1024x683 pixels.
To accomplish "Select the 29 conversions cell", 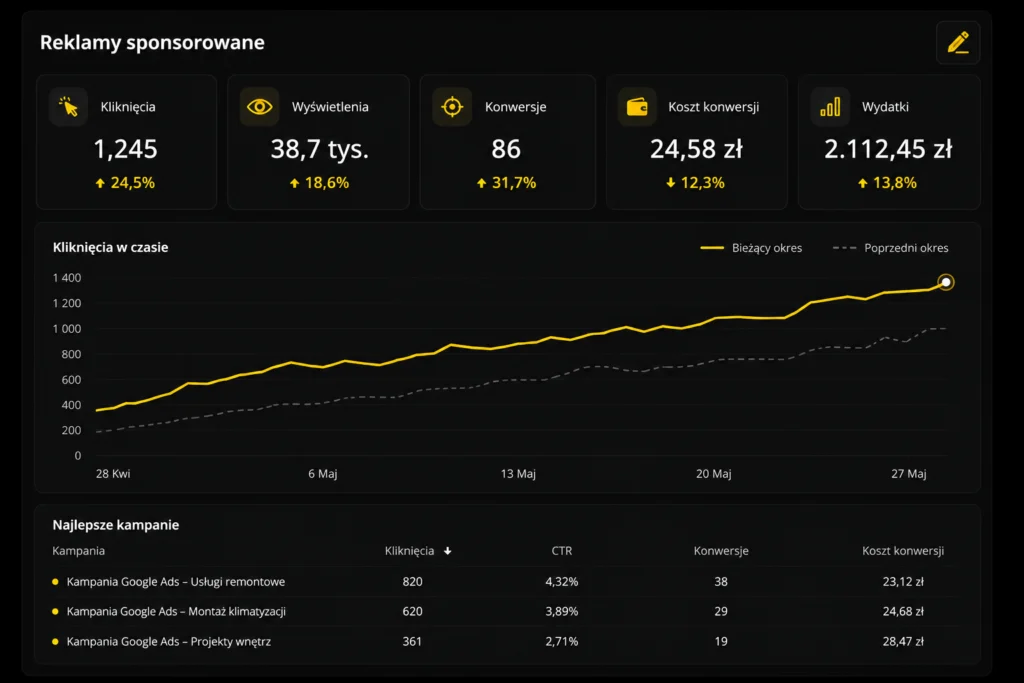I will coord(721,612).
